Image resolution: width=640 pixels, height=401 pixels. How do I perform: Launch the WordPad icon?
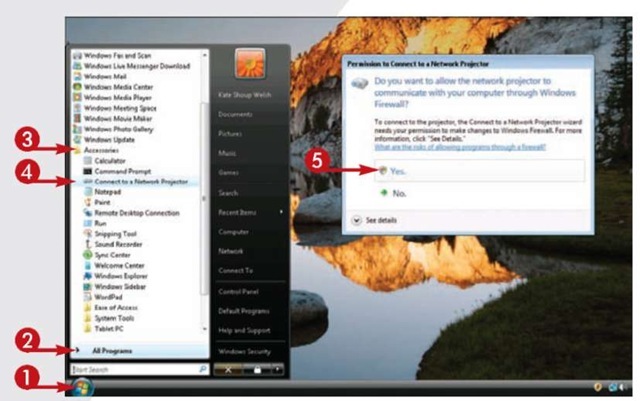point(87,297)
